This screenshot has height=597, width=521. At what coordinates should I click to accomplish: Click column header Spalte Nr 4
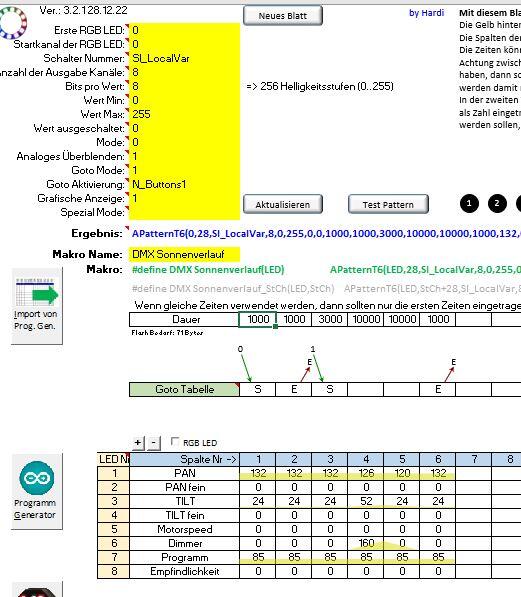click(x=366, y=459)
